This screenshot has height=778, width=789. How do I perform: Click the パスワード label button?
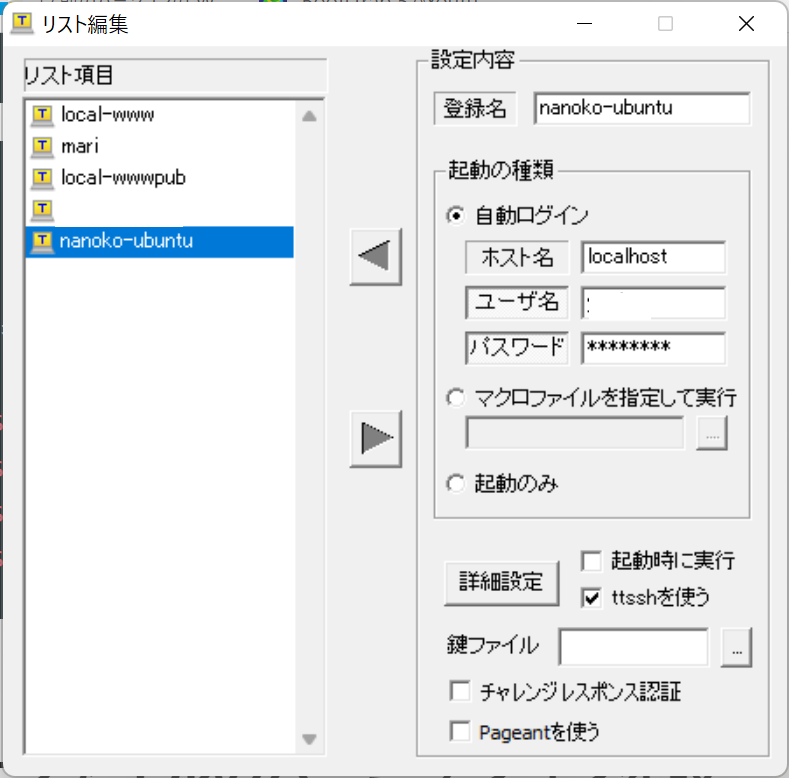pyautogui.click(x=517, y=347)
